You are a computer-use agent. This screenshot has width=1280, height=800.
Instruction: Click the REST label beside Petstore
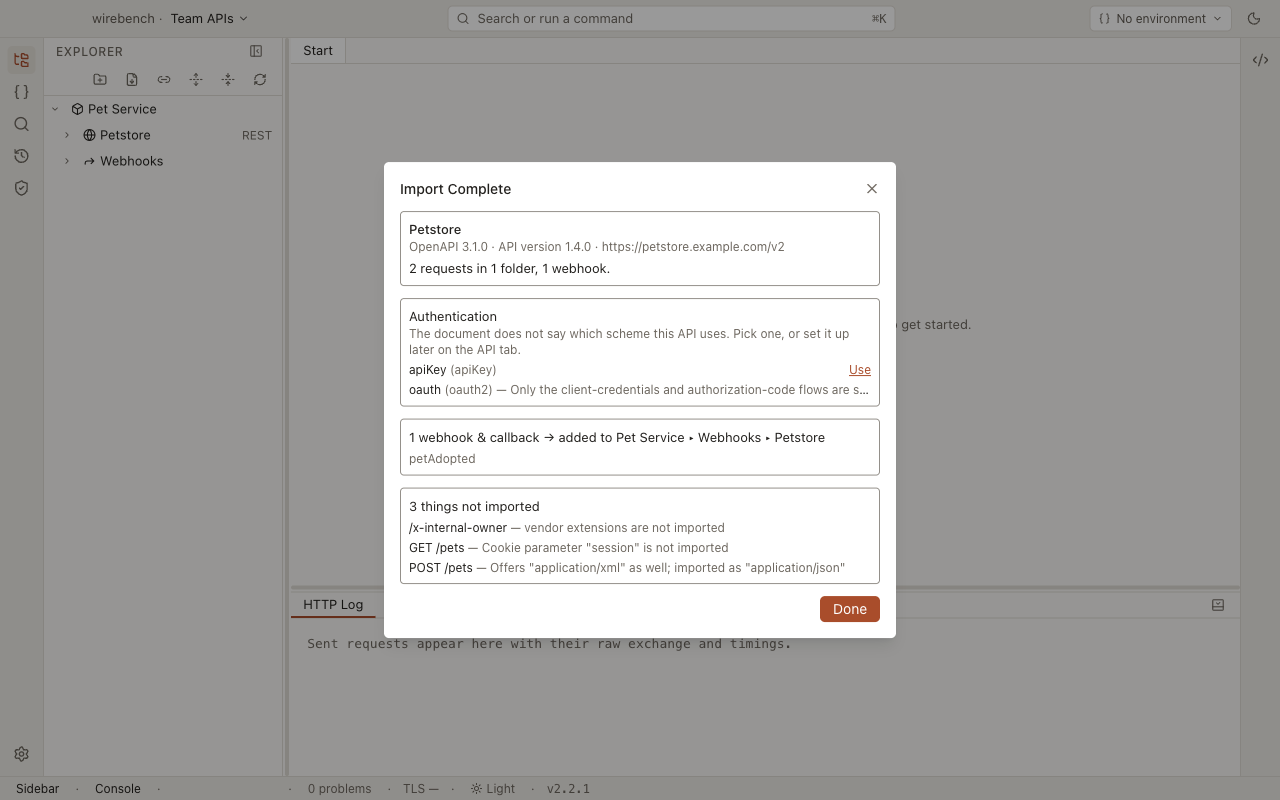coord(257,135)
